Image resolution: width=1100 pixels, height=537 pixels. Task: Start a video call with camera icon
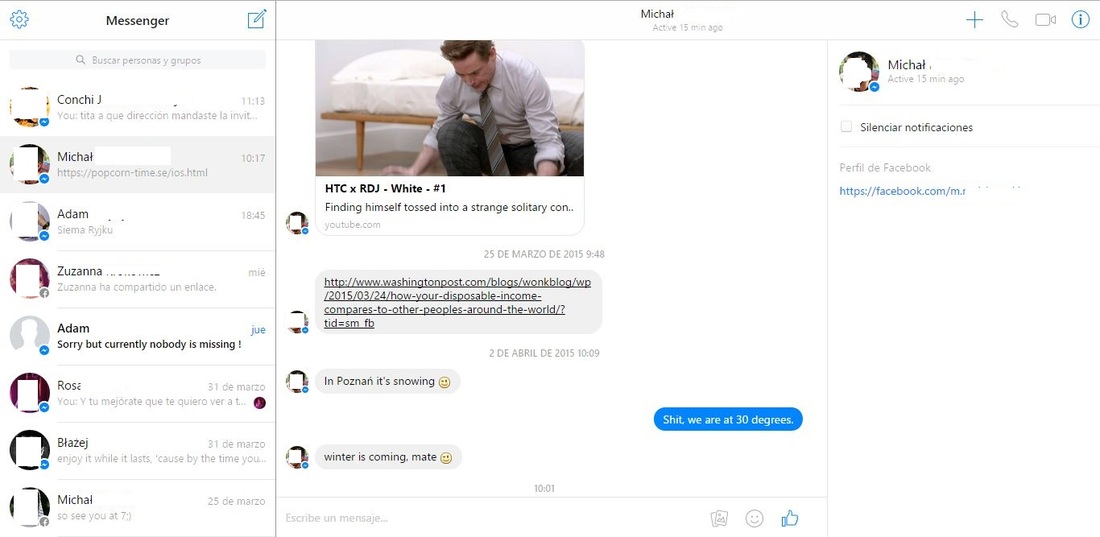point(1045,20)
